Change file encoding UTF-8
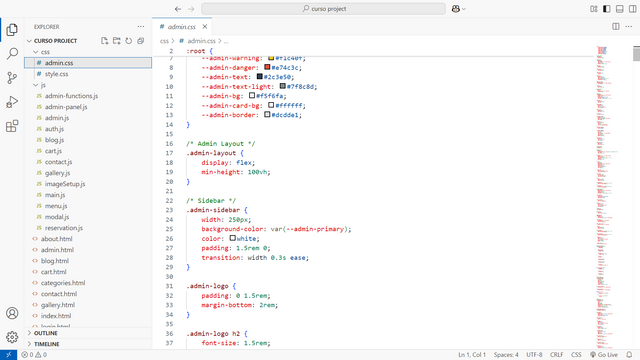The width and height of the screenshot is (640, 360). click(534, 355)
